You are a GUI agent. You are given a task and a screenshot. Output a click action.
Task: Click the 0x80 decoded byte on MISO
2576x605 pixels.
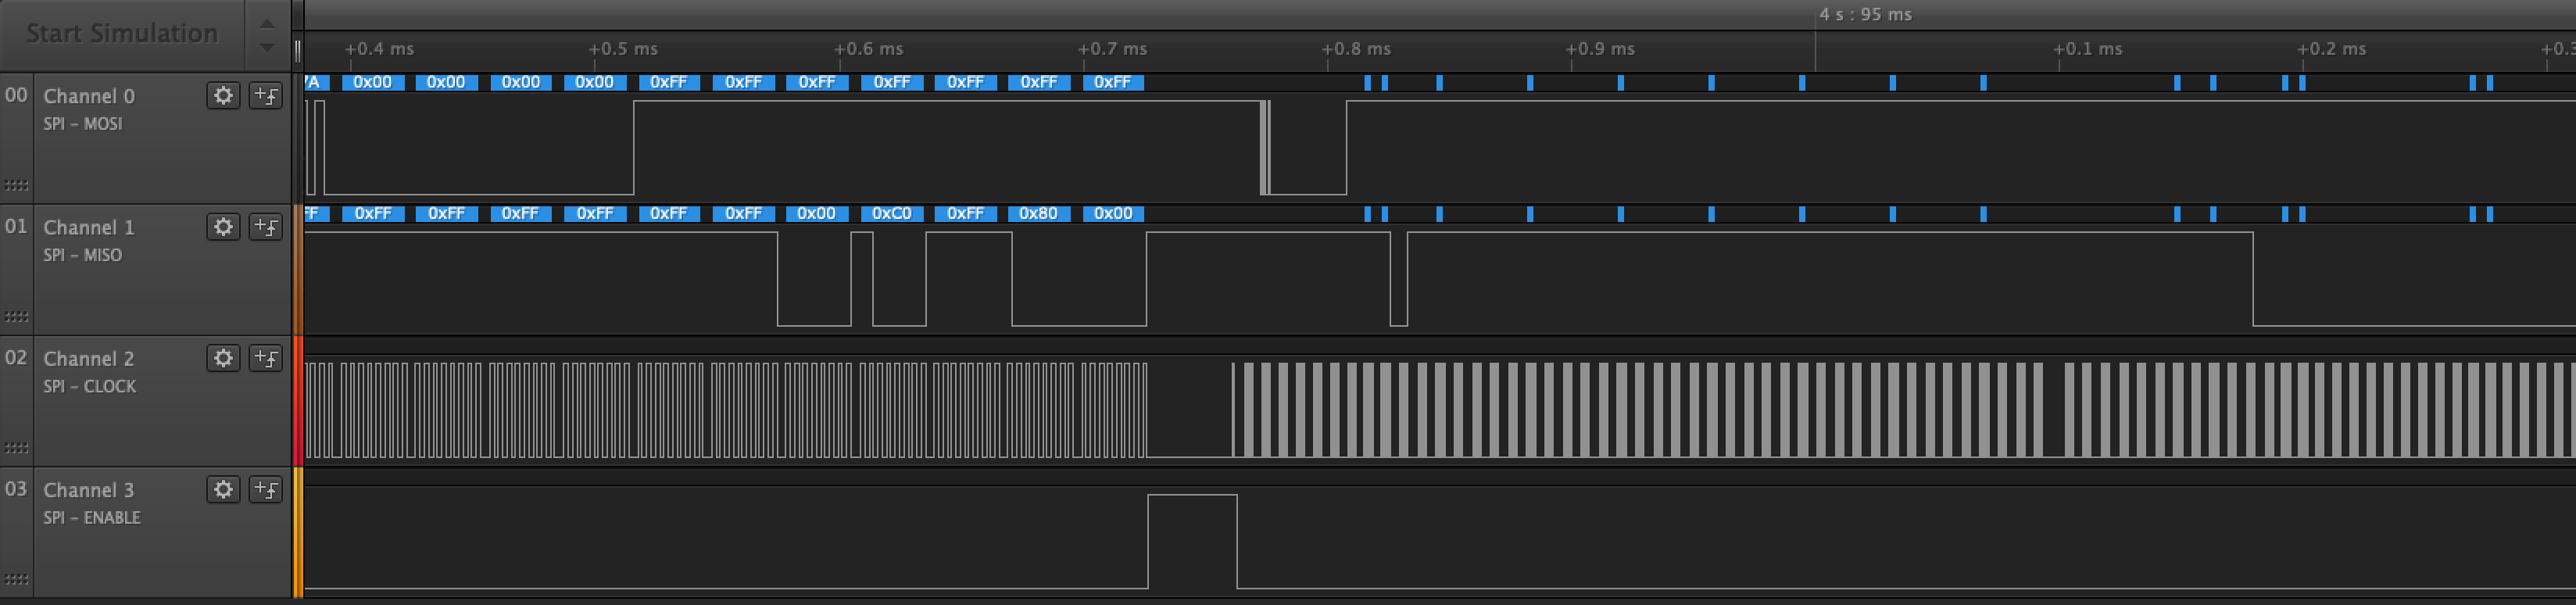(1038, 213)
